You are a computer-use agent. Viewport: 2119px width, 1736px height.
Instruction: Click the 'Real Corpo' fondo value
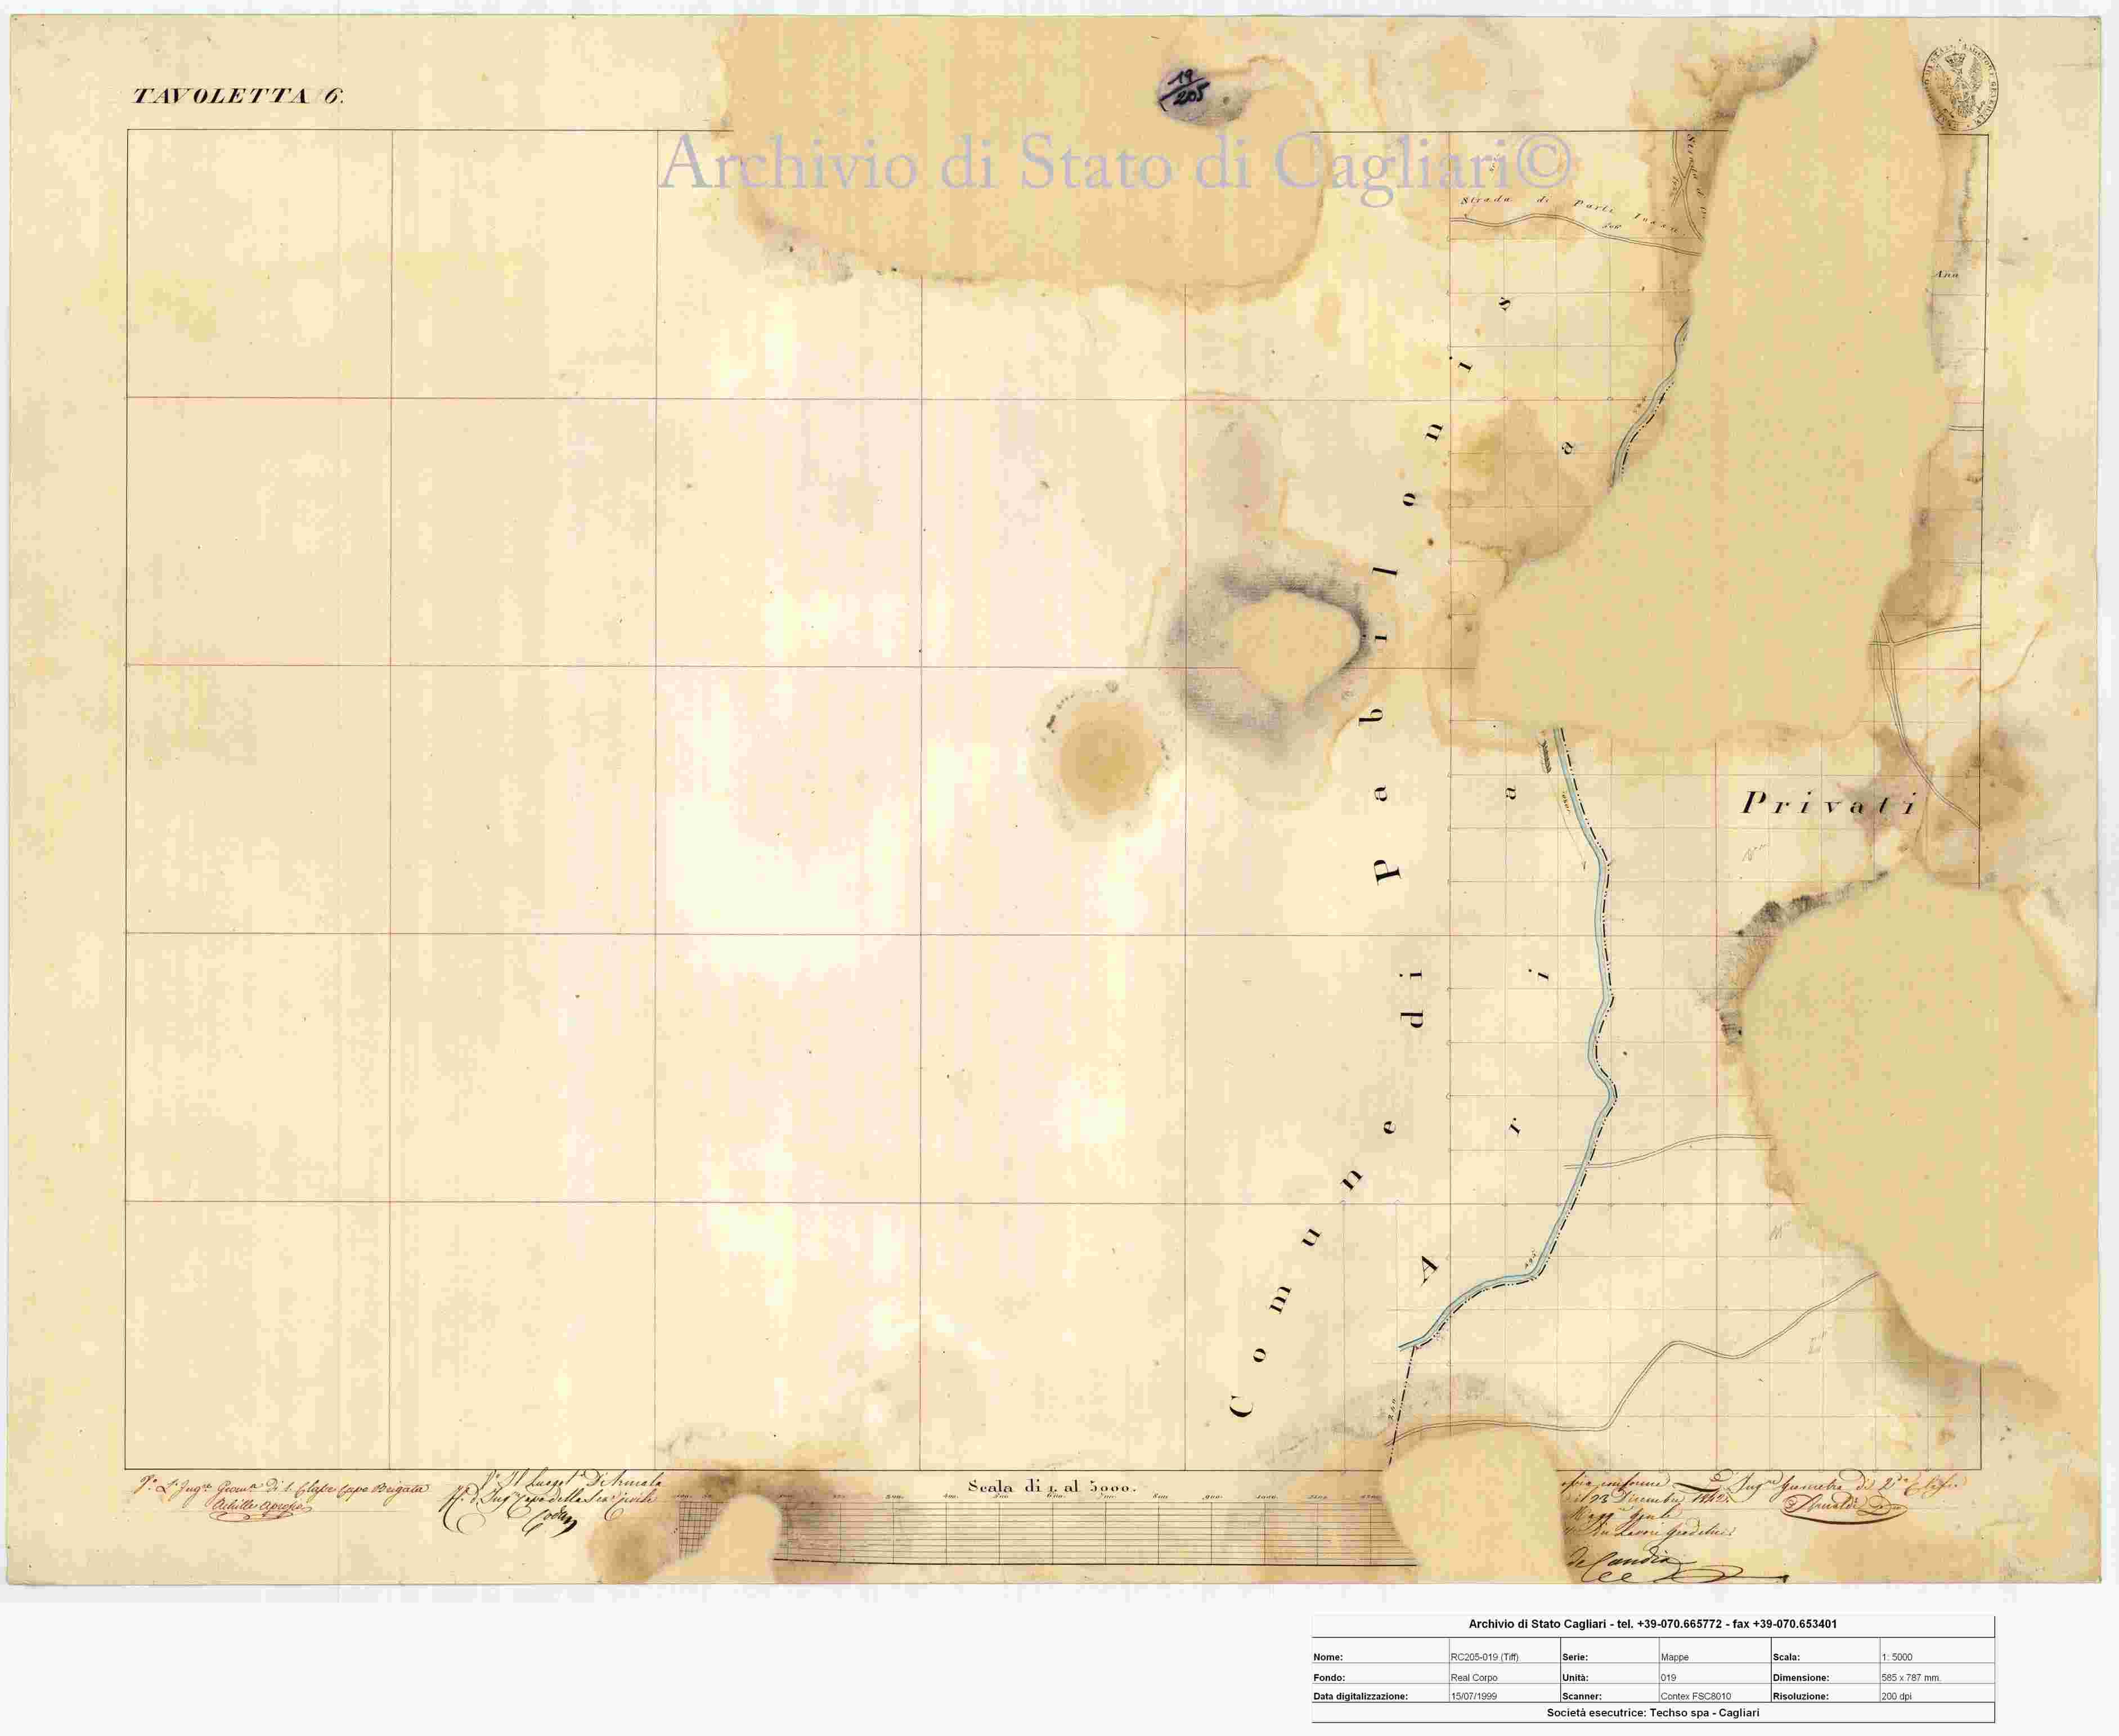(1474, 1677)
